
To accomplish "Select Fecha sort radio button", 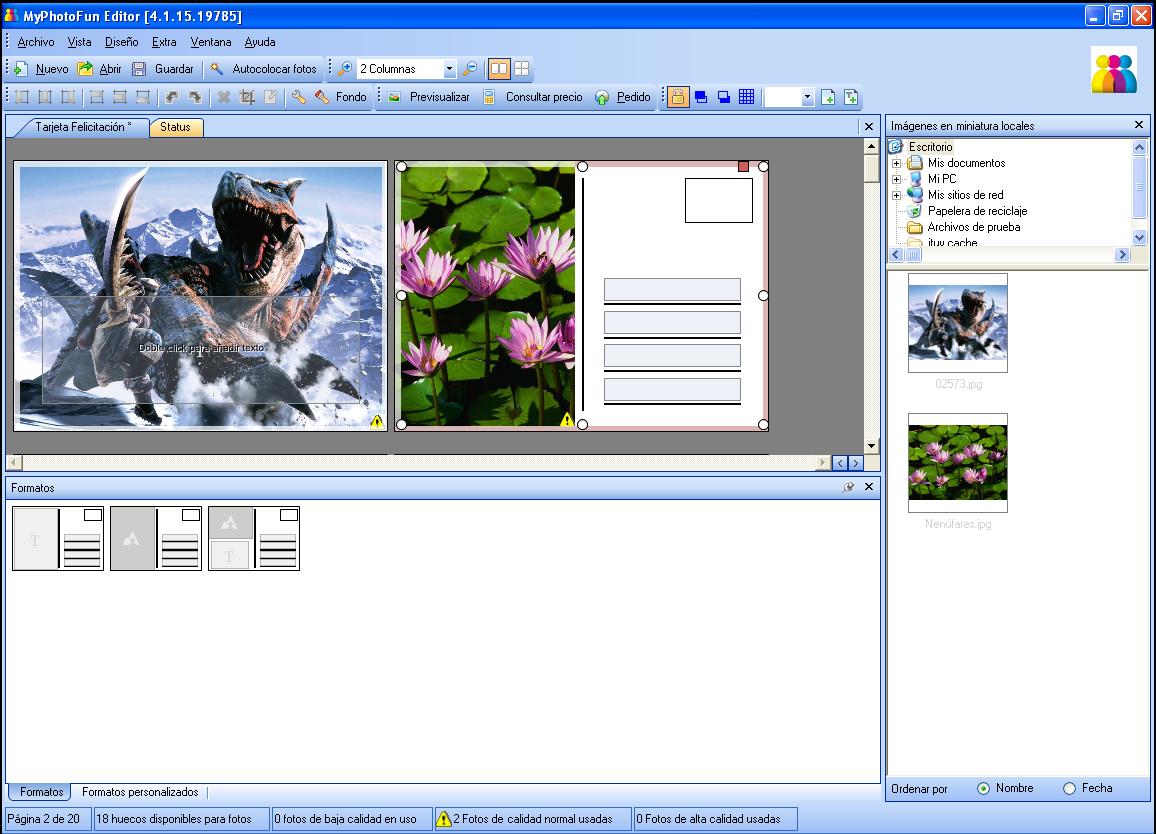I will coord(1069,788).
